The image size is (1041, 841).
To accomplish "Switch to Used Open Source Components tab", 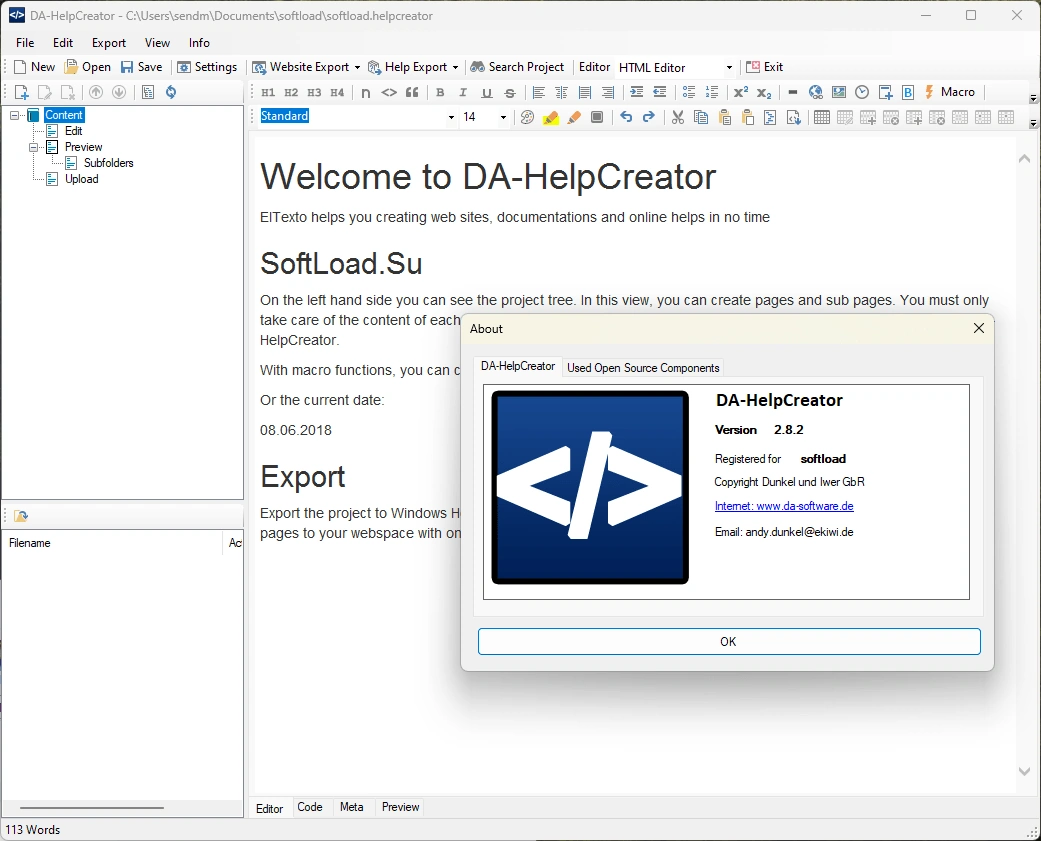I will point(643,368).
